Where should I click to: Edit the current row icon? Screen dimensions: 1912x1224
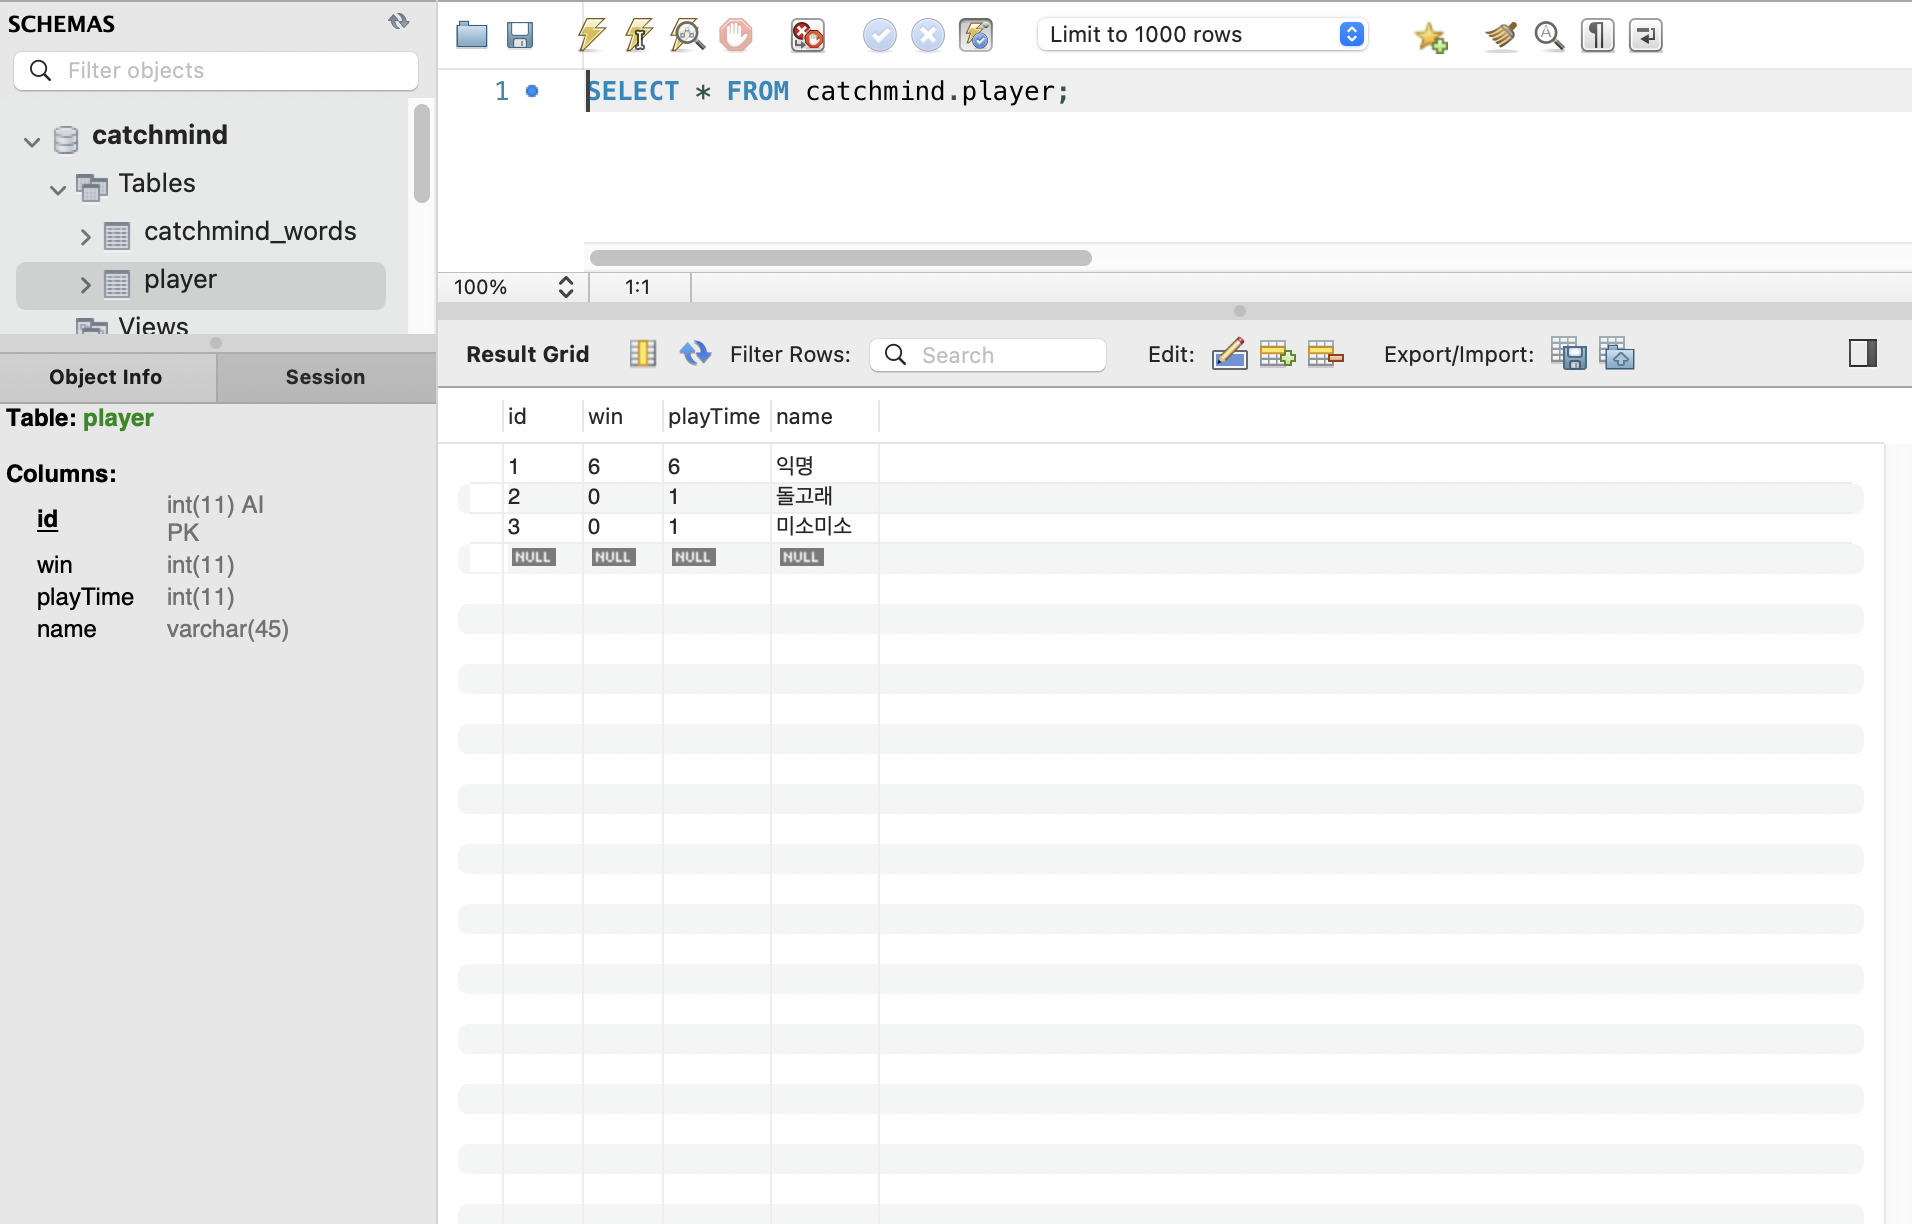pos(1230,354)
